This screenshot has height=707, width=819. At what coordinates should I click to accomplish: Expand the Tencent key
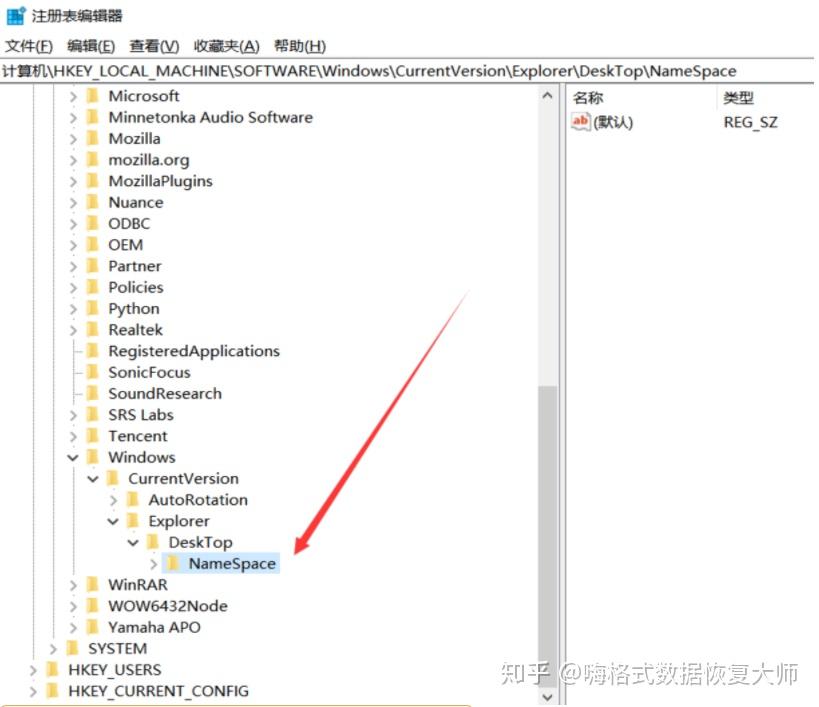coord(73,437)
